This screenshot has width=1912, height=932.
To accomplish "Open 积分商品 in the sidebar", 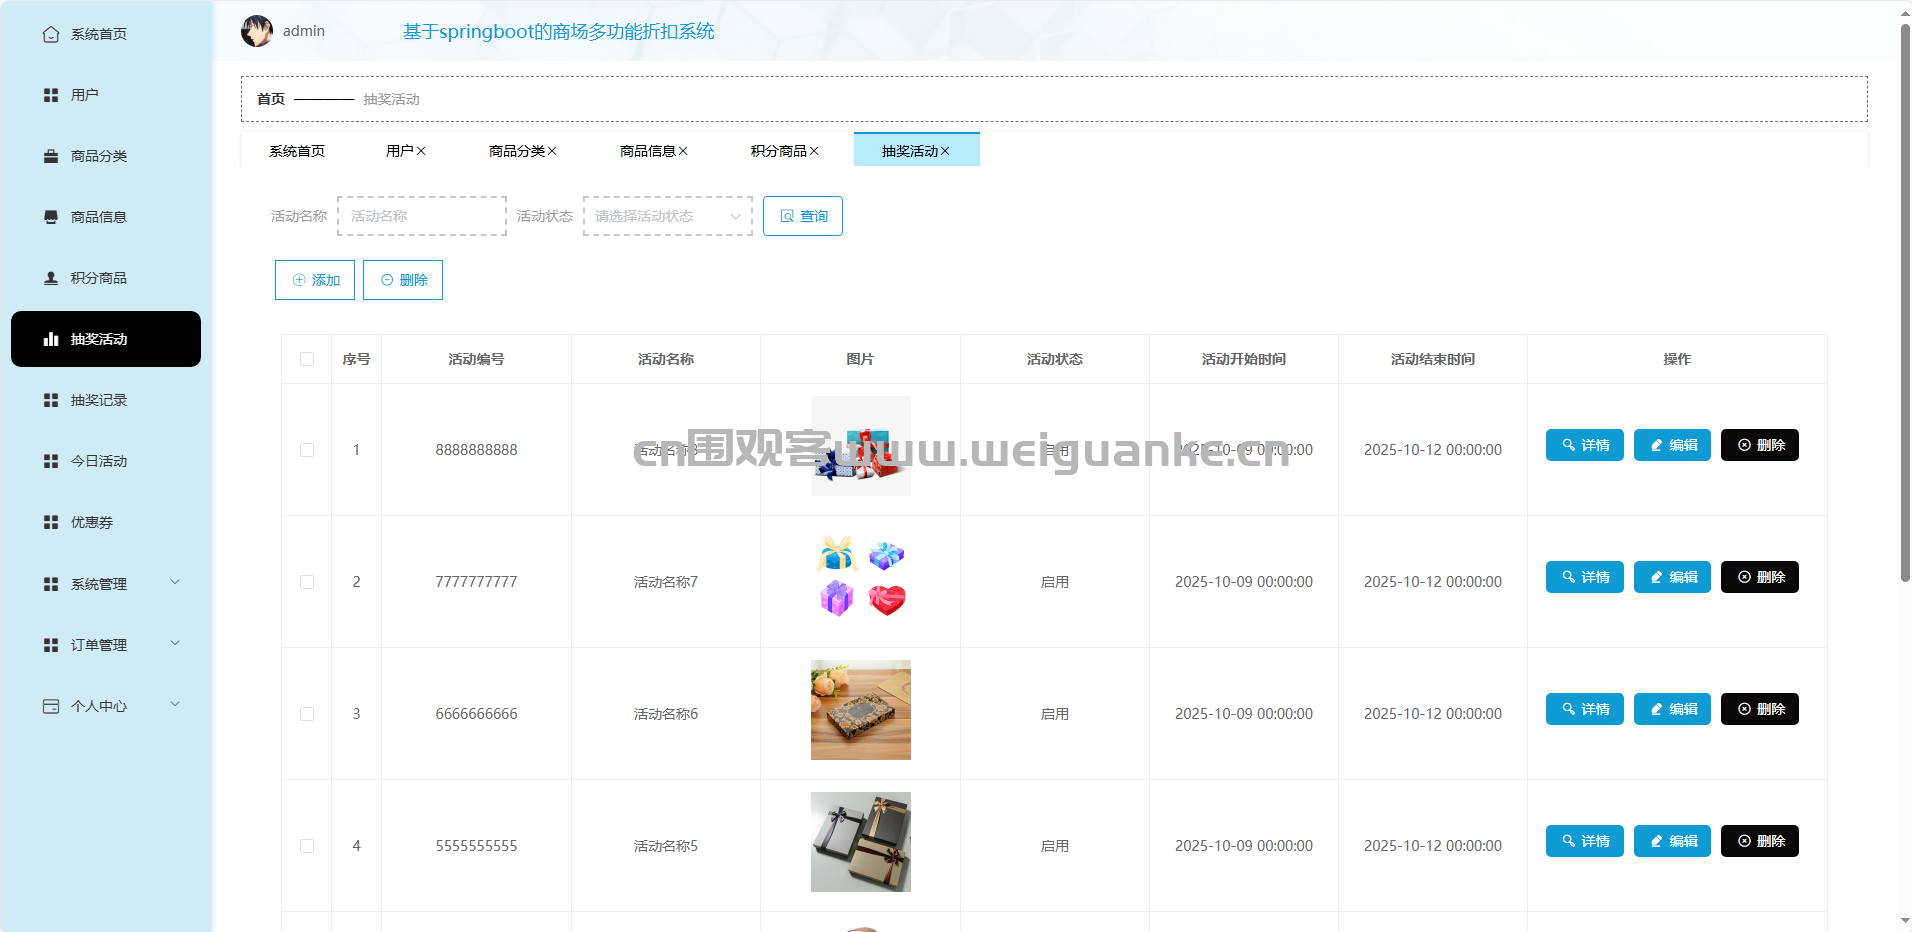I will [98, 278].
